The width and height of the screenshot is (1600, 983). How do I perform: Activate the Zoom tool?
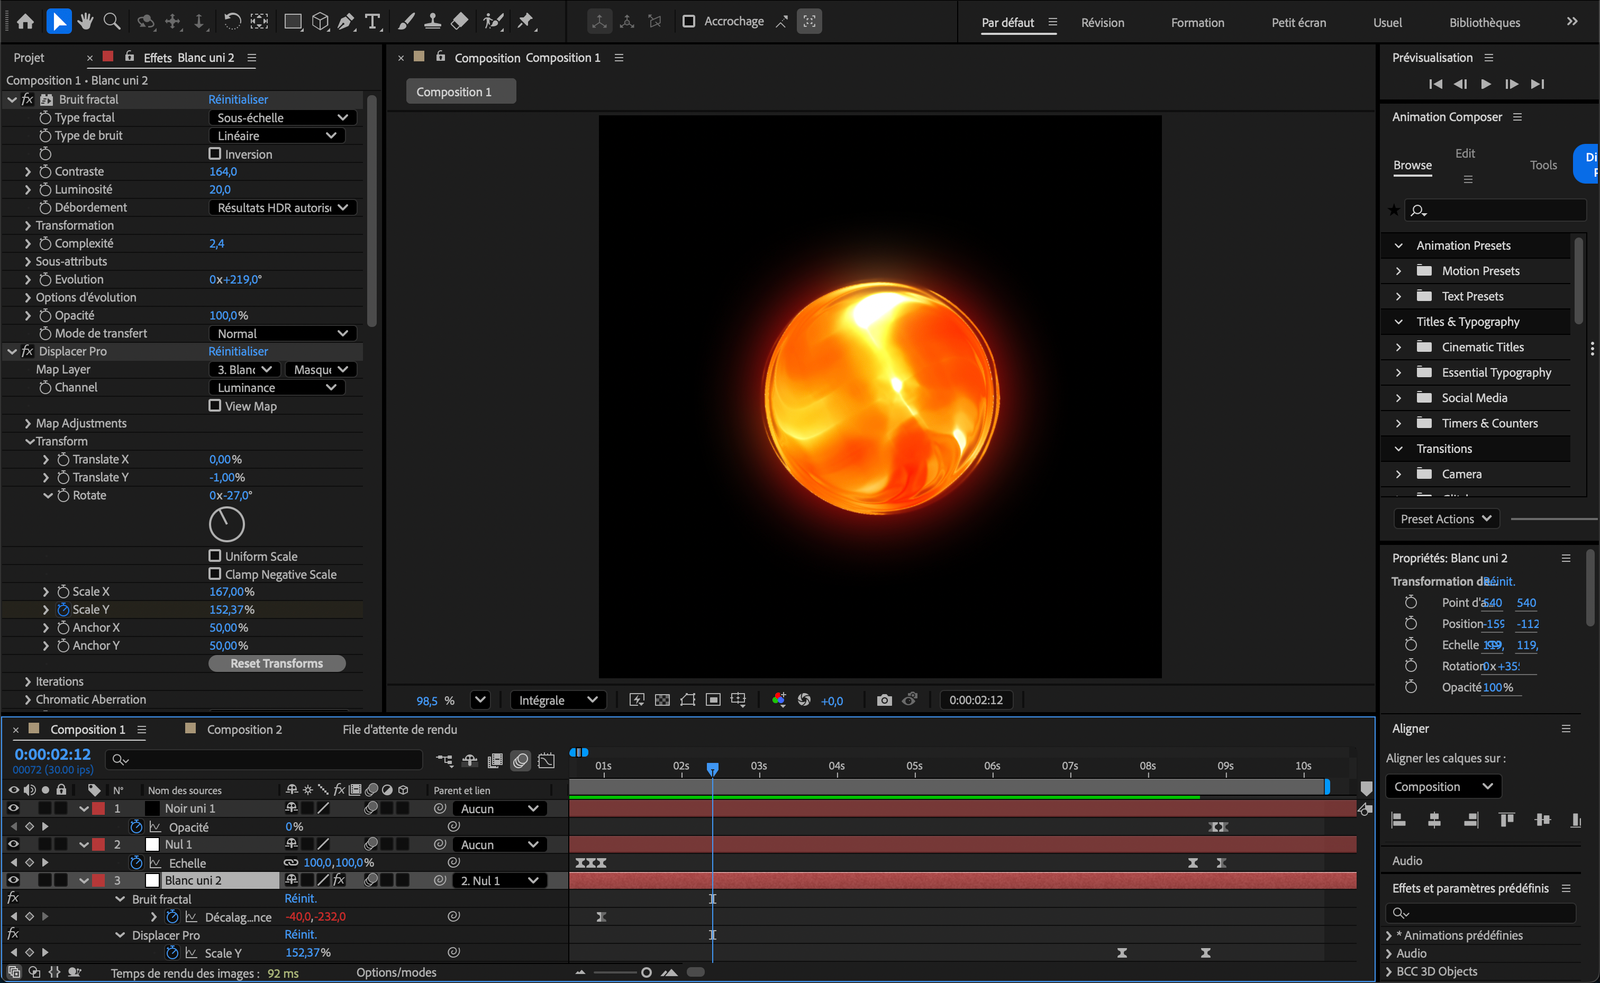111,21
